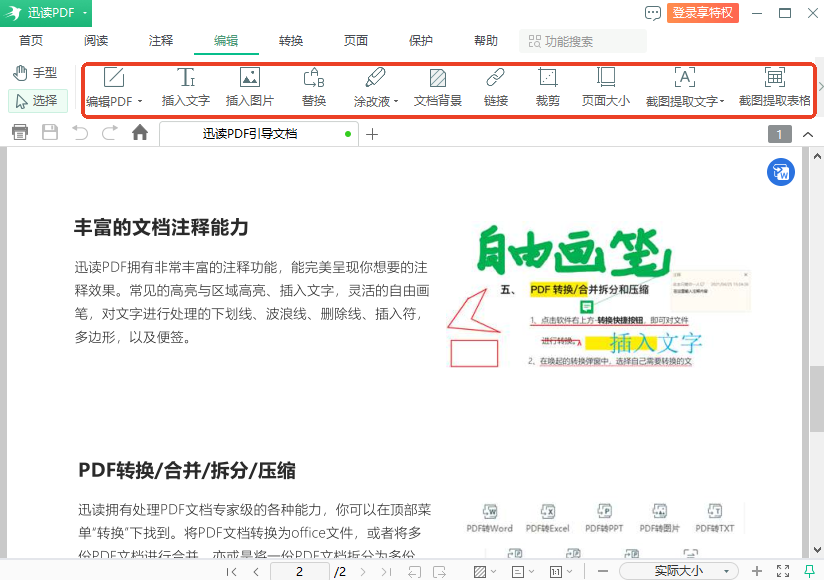Click 截图提取表格 screenshot table extraction
824x580 pixels.
[775, 88]
